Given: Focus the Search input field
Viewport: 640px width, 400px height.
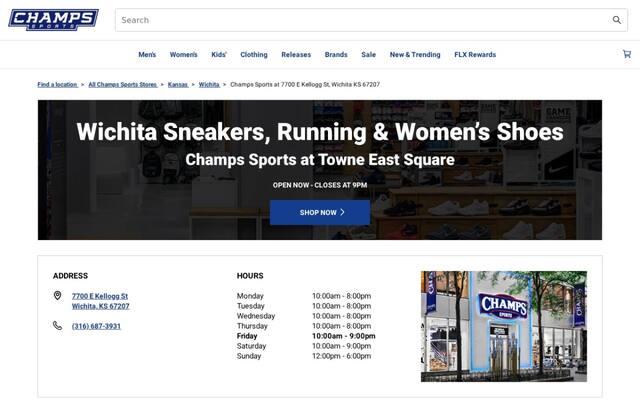Looking at the screenshot, I should (371, 20).
